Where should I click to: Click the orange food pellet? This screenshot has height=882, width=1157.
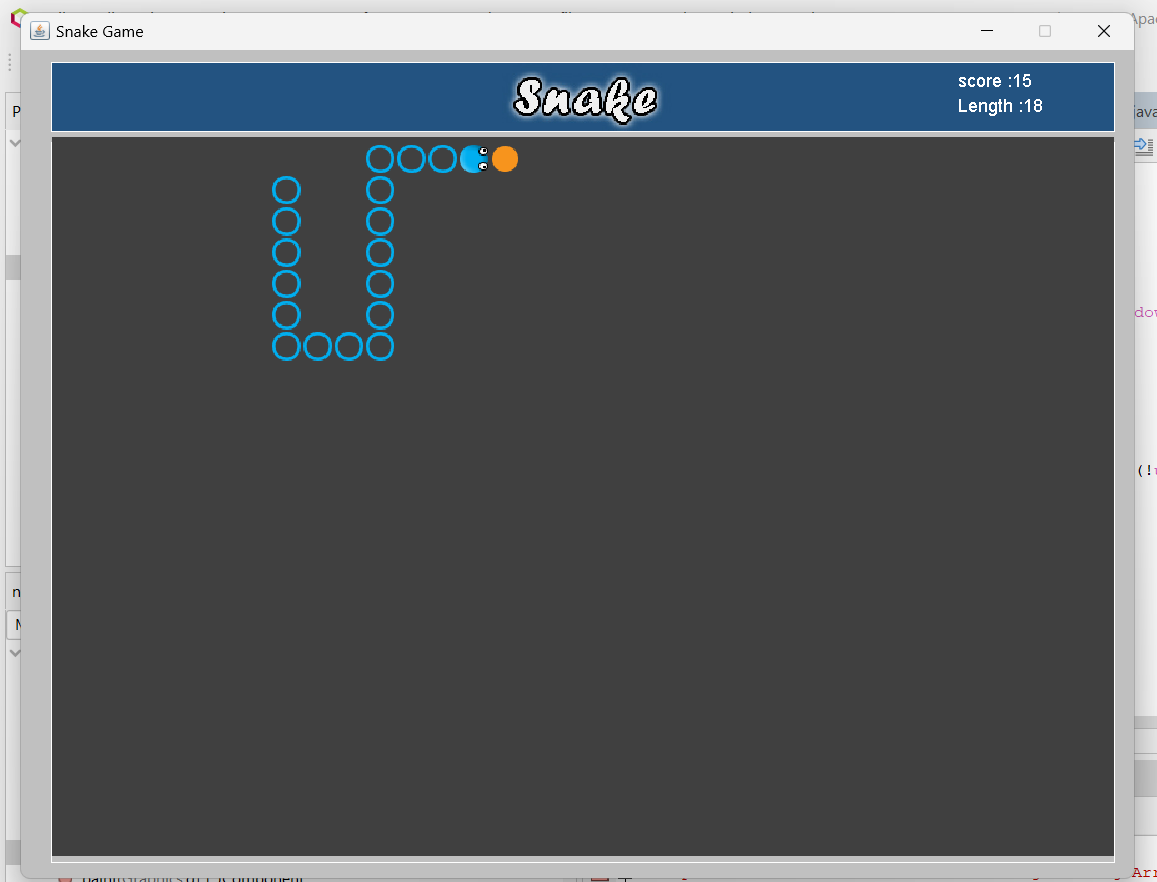tap(505, 159)
